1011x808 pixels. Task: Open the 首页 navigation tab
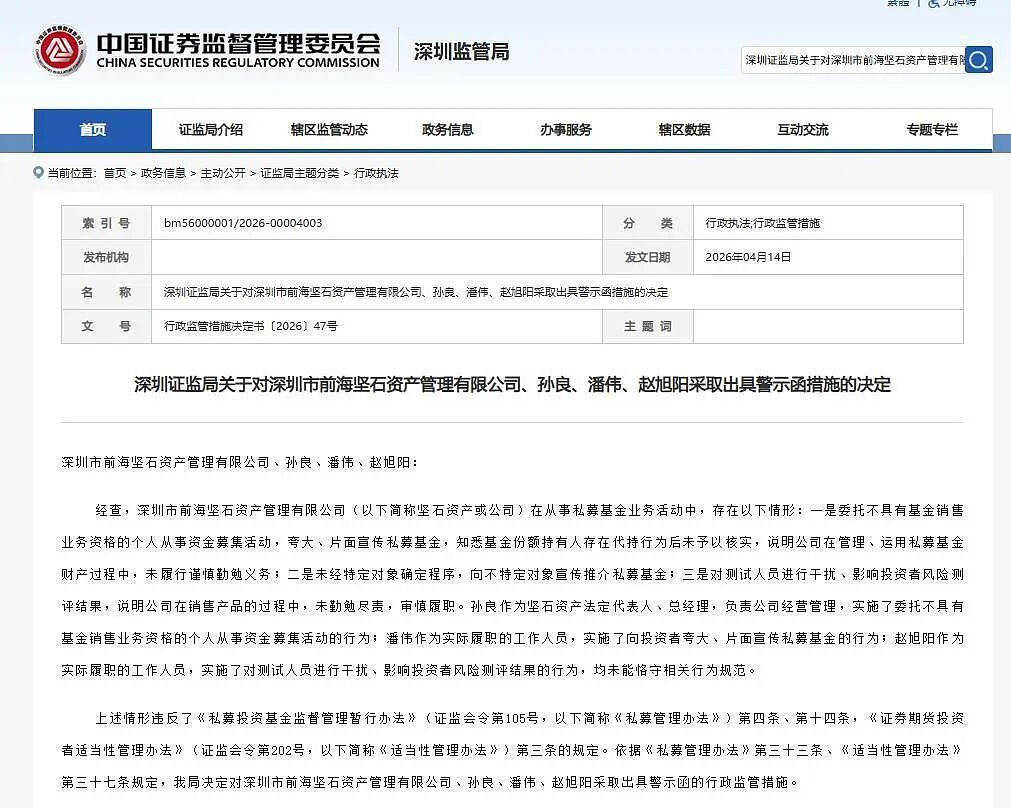click(x=93, y=130)
